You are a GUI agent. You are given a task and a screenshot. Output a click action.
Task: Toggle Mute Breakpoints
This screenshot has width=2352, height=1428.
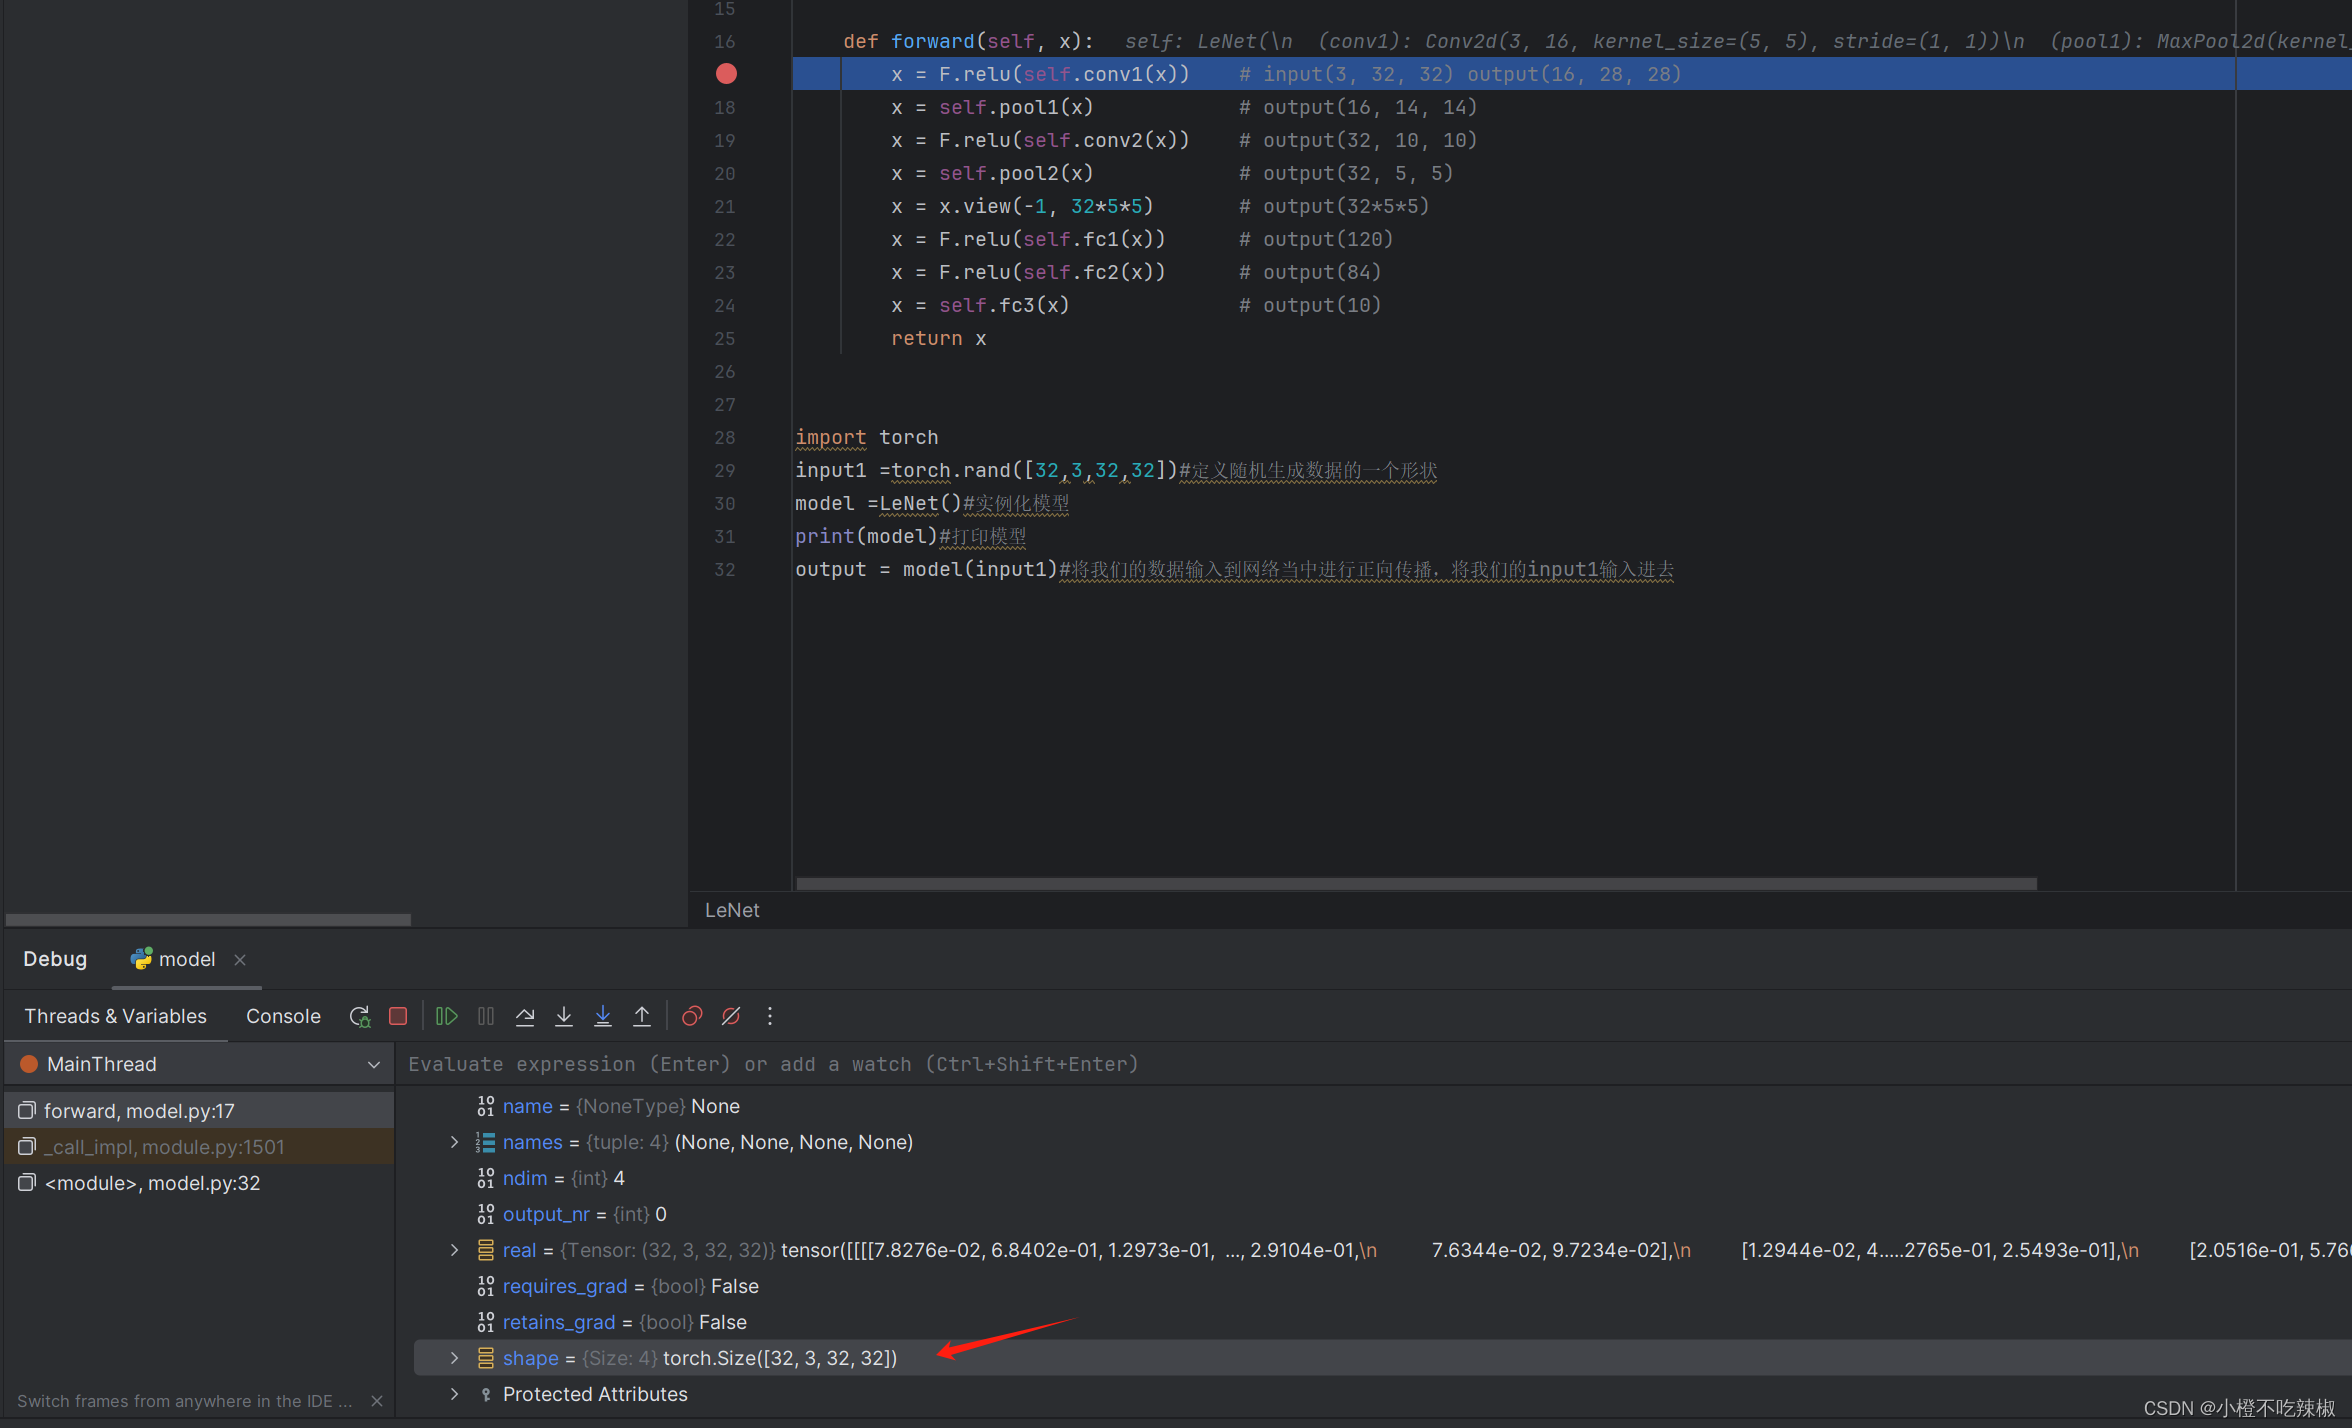click(x=731, y=1016)
